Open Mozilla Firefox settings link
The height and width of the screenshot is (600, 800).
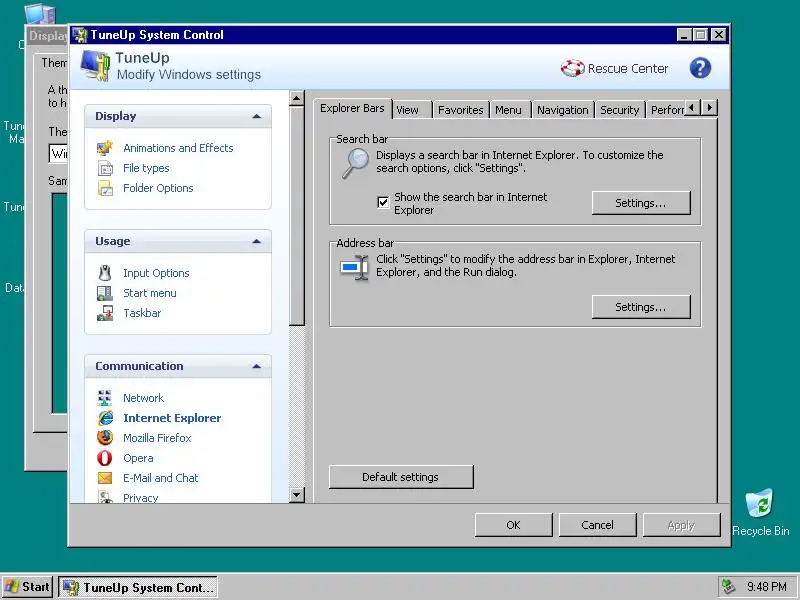(x=157, y=438)
